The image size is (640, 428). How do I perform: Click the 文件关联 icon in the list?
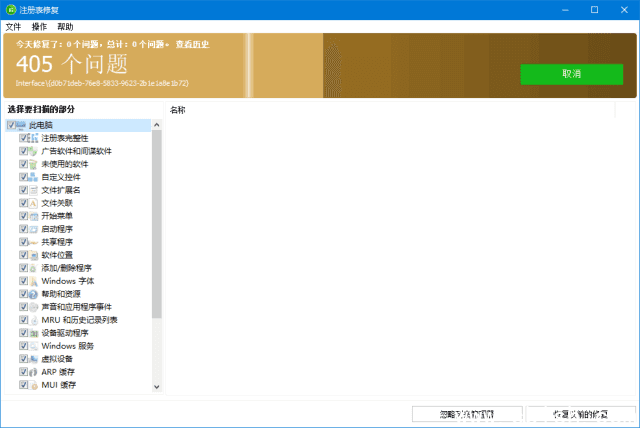tap(33, 203)
